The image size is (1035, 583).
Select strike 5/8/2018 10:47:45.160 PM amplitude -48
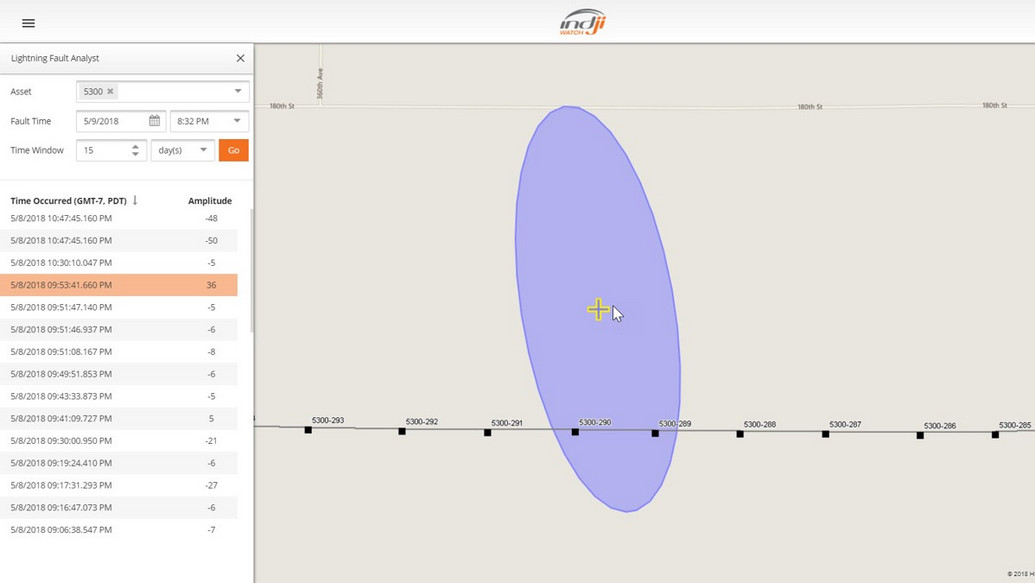tap(119, 219)
